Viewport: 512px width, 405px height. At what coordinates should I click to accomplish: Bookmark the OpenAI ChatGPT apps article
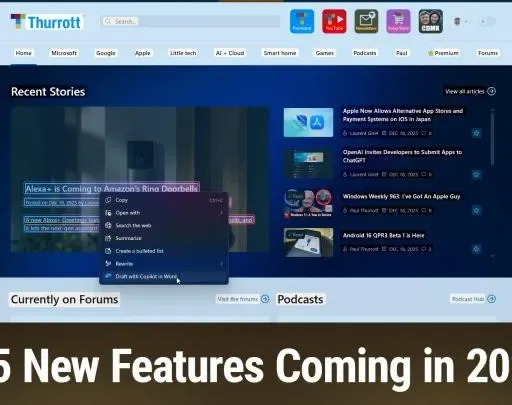[x=476, y=174]
